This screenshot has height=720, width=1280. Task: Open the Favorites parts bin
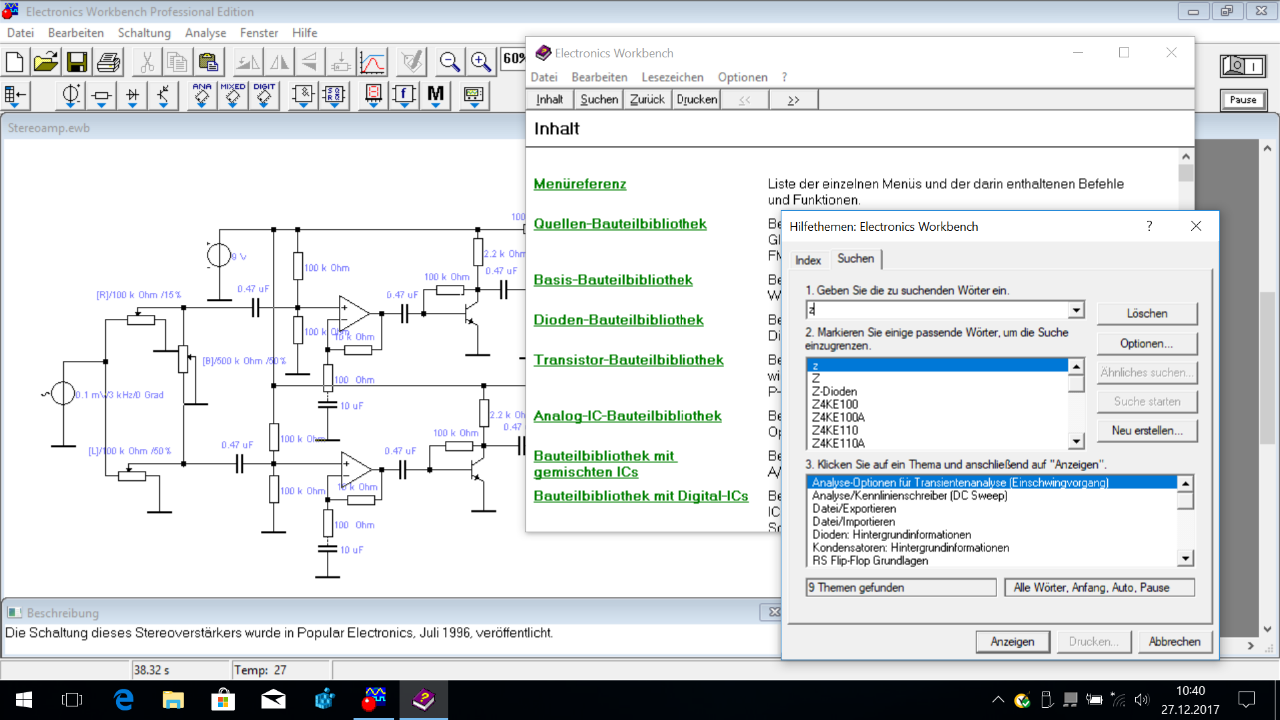click(x=16, y=96)
